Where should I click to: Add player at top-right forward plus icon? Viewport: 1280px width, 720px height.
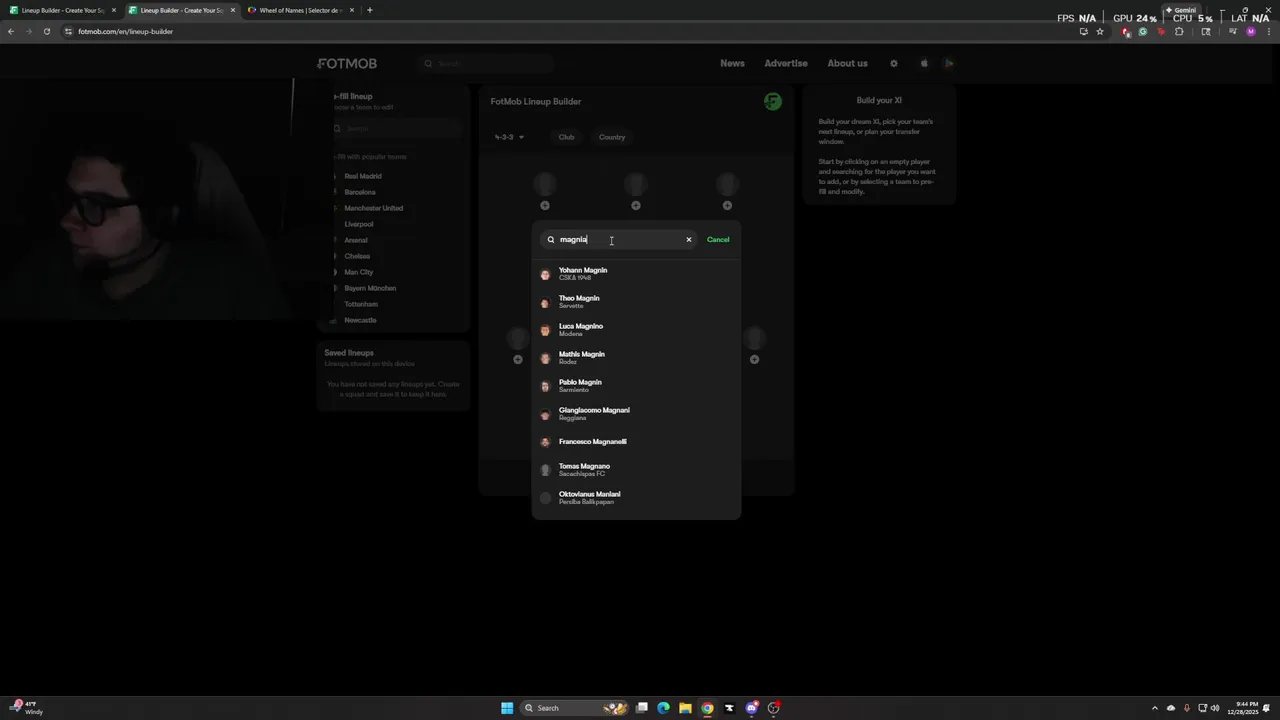[727, 206]
